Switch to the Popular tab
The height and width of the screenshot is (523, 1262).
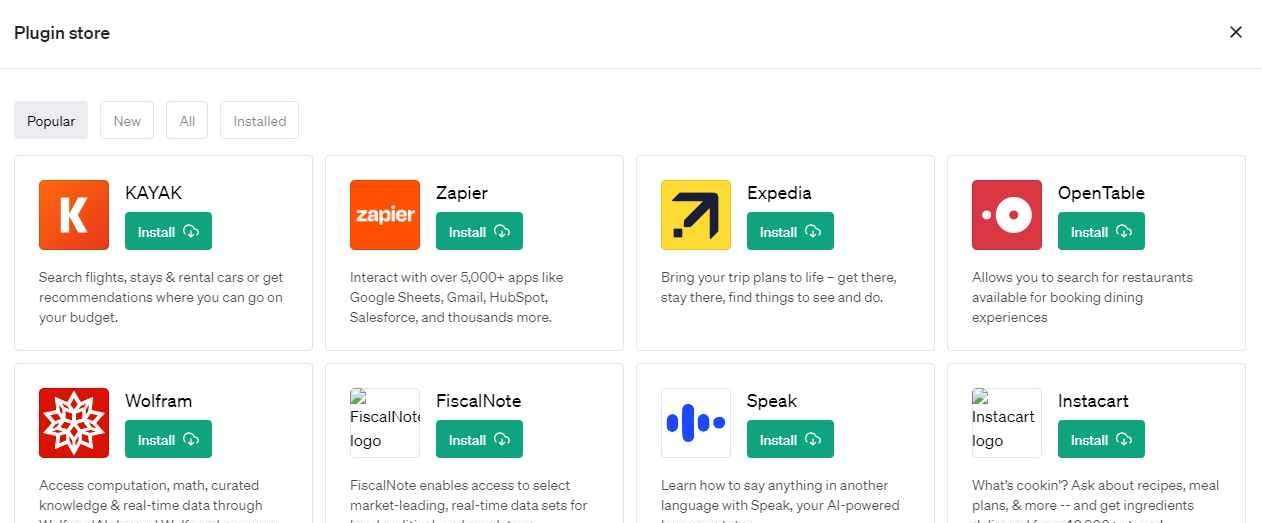51,121
